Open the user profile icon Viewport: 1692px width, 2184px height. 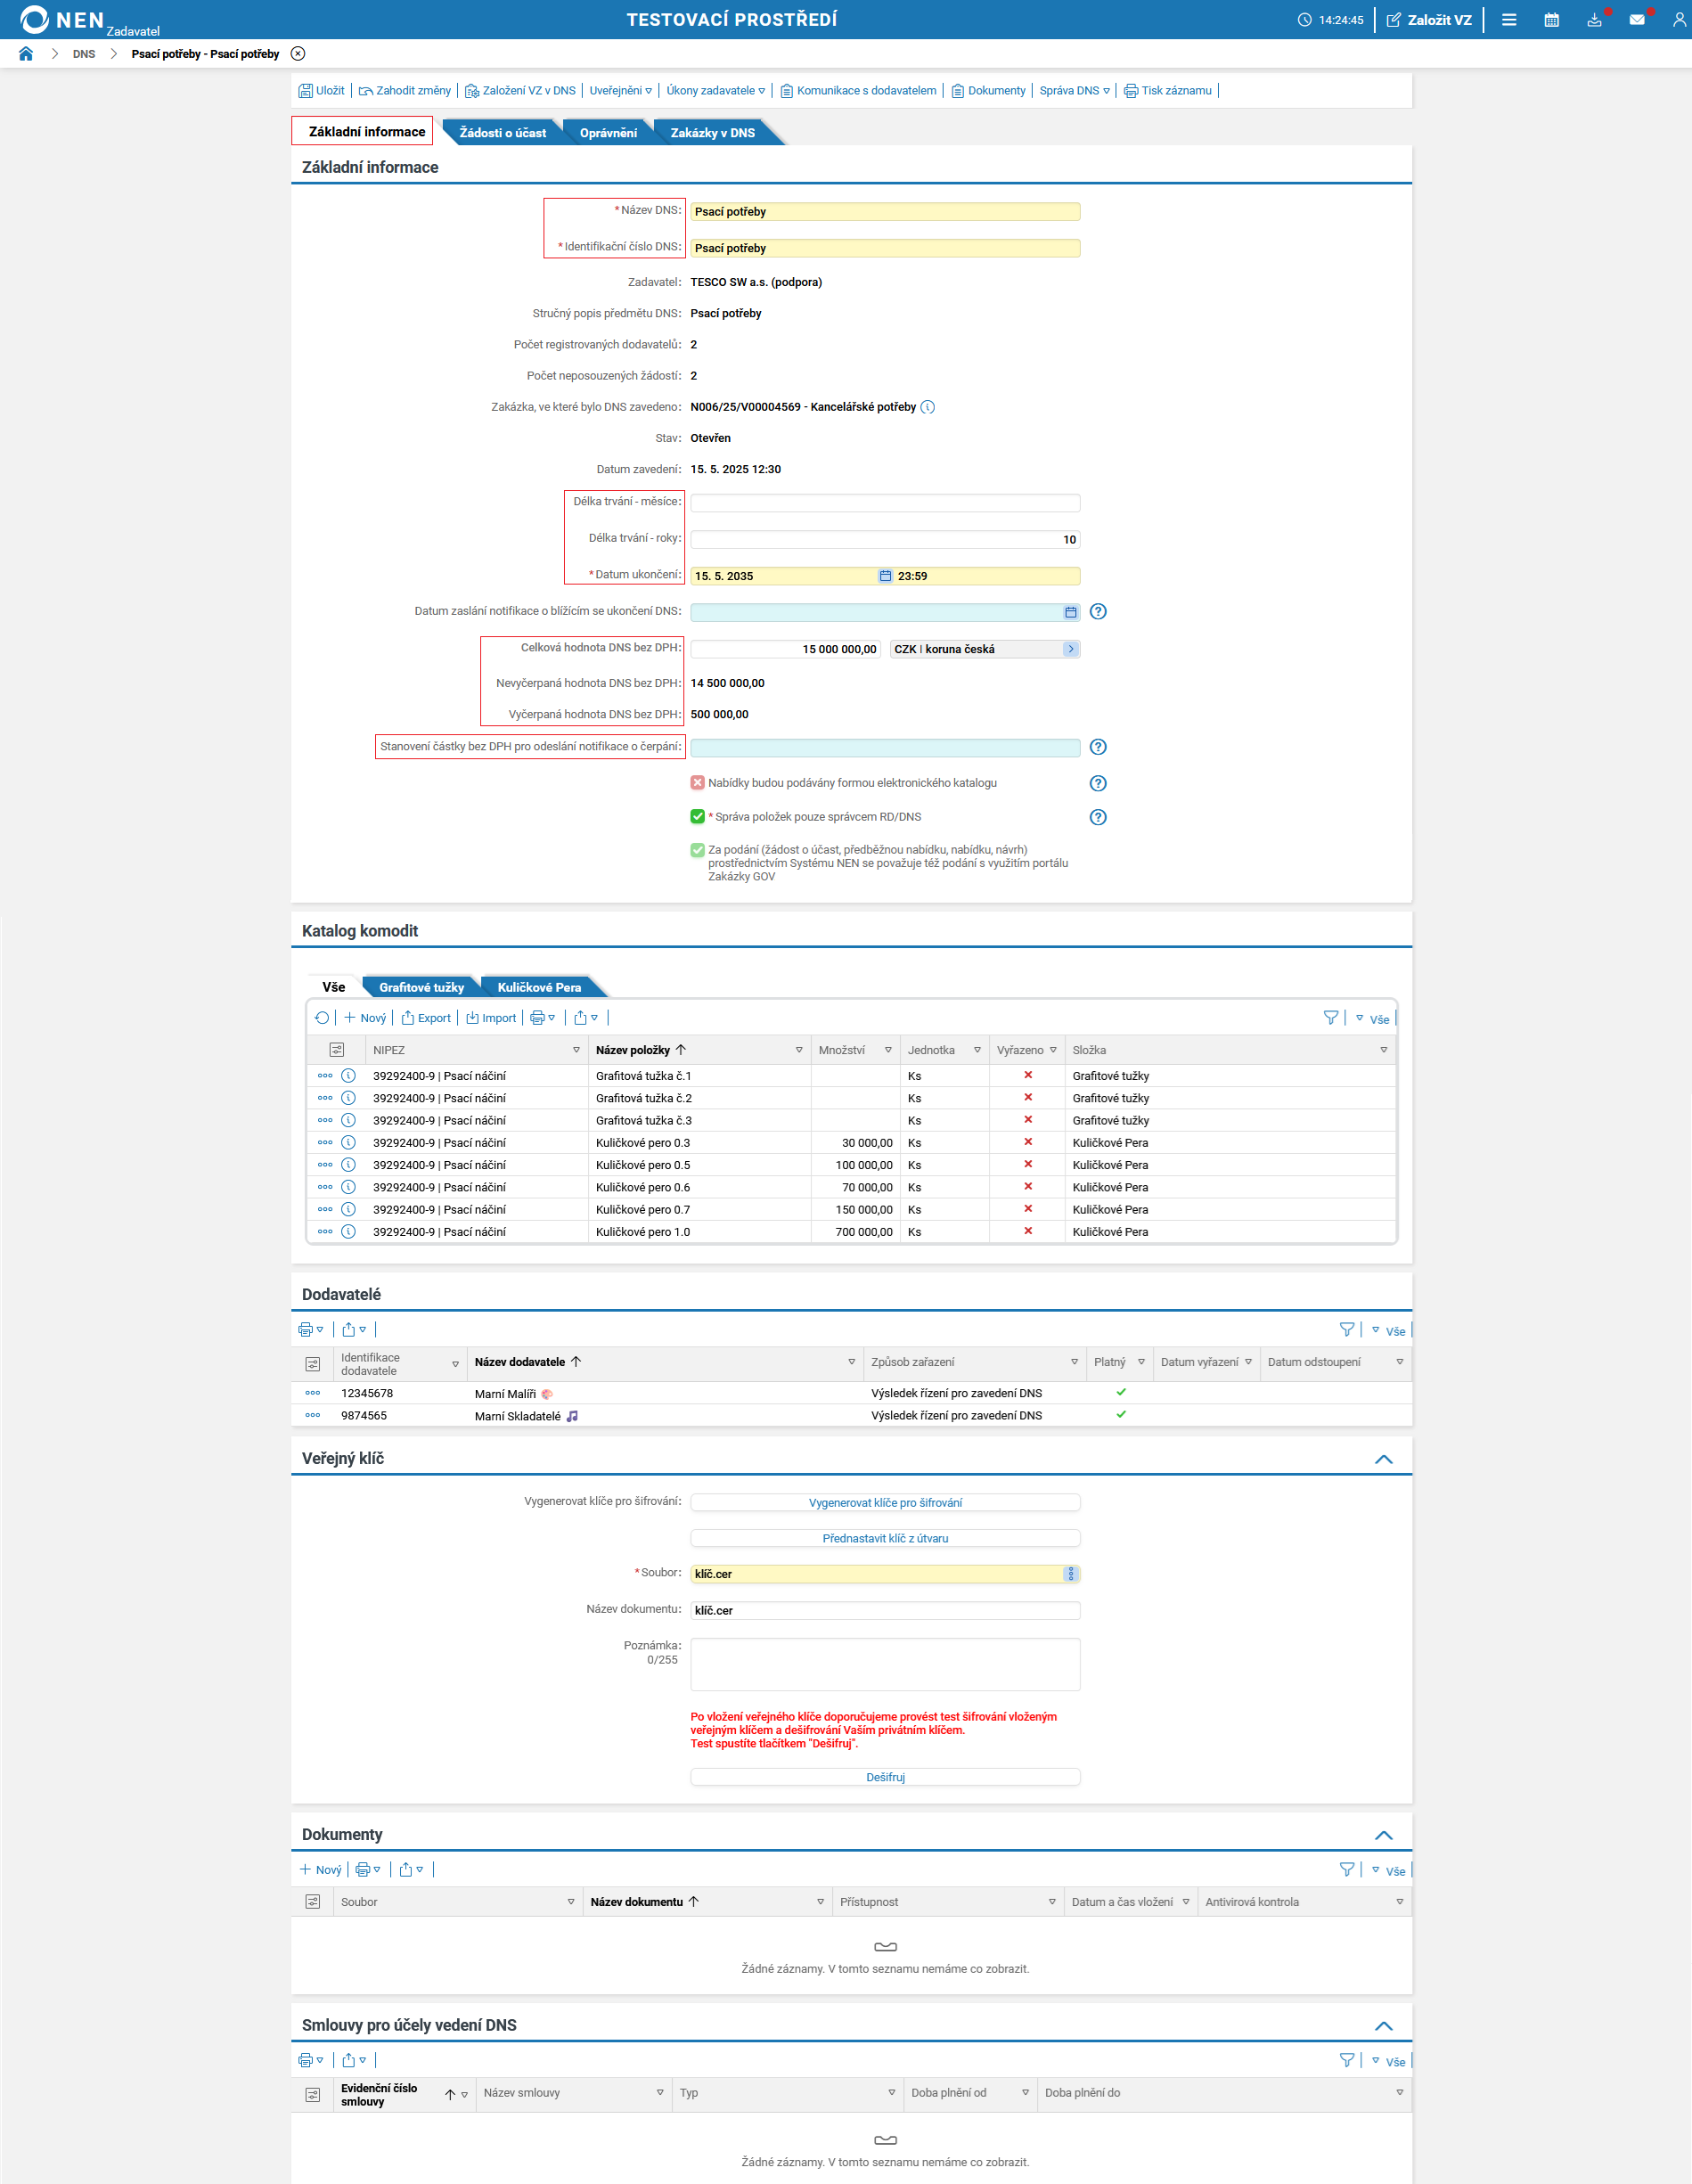[1679, 20]
